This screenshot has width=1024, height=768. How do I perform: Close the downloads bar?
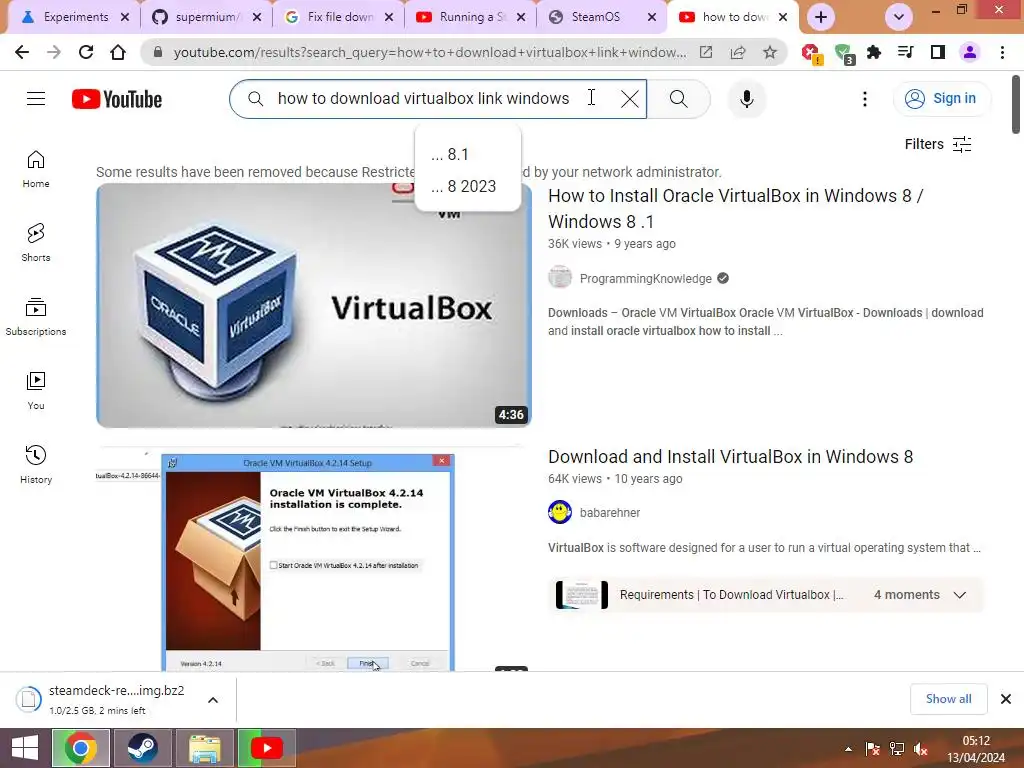click(1006, 699)
